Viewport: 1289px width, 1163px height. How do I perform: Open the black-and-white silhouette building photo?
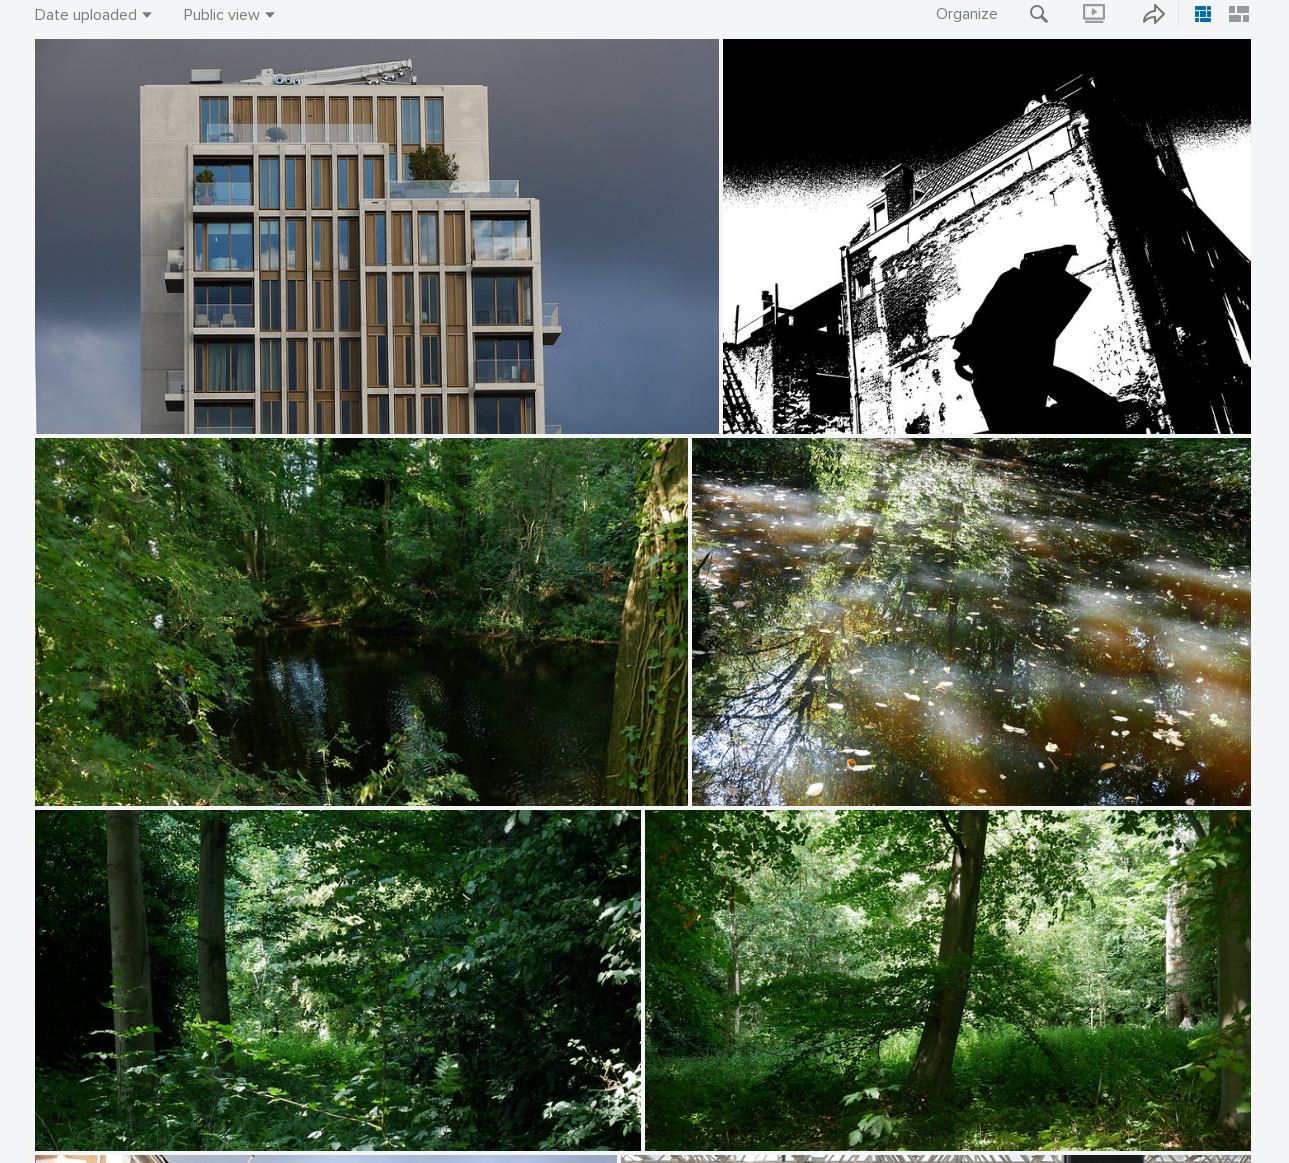point(986,236)
